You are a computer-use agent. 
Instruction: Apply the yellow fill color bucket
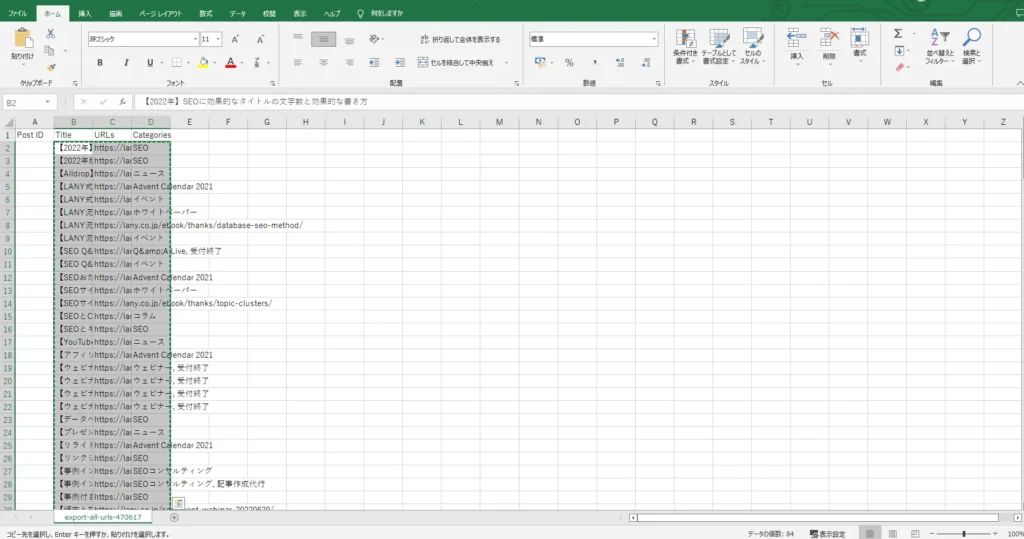coord(204,63)
